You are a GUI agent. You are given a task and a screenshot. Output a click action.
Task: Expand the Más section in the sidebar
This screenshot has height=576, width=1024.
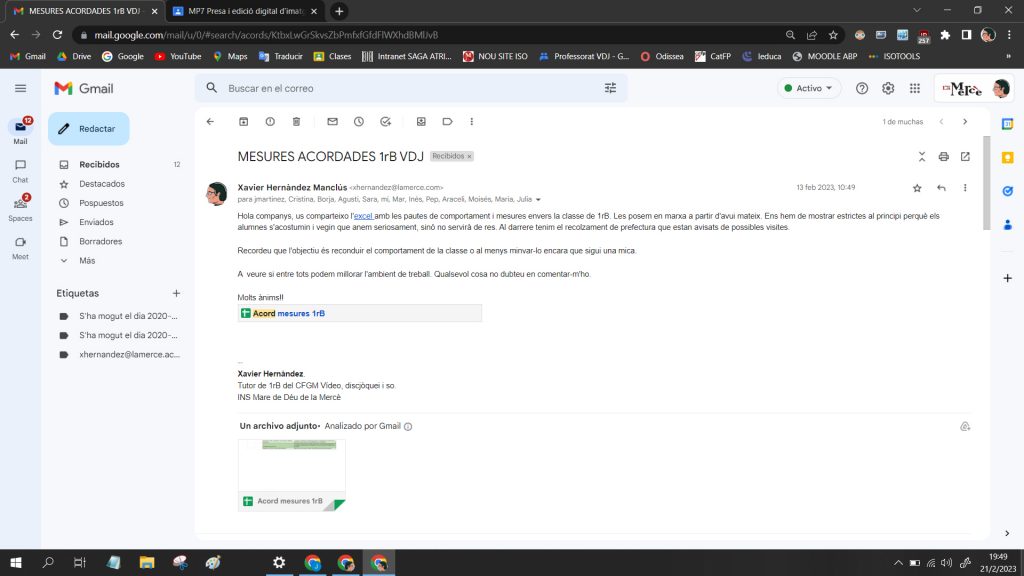pos(87,260)
